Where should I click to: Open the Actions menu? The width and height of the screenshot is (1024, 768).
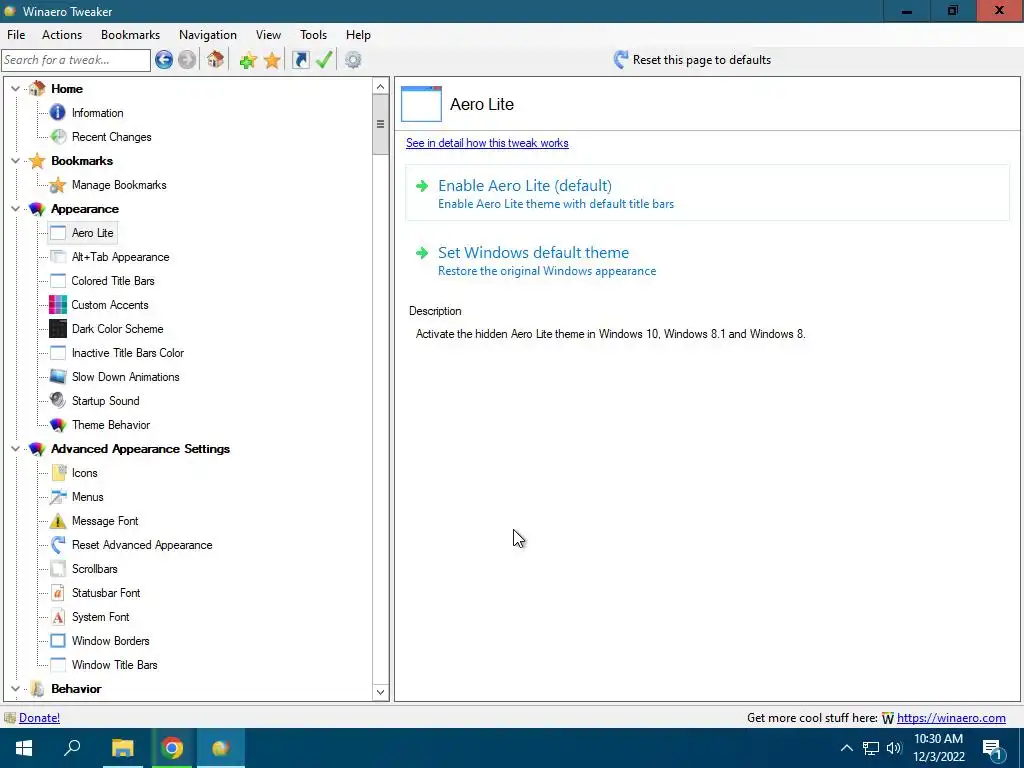62,35
